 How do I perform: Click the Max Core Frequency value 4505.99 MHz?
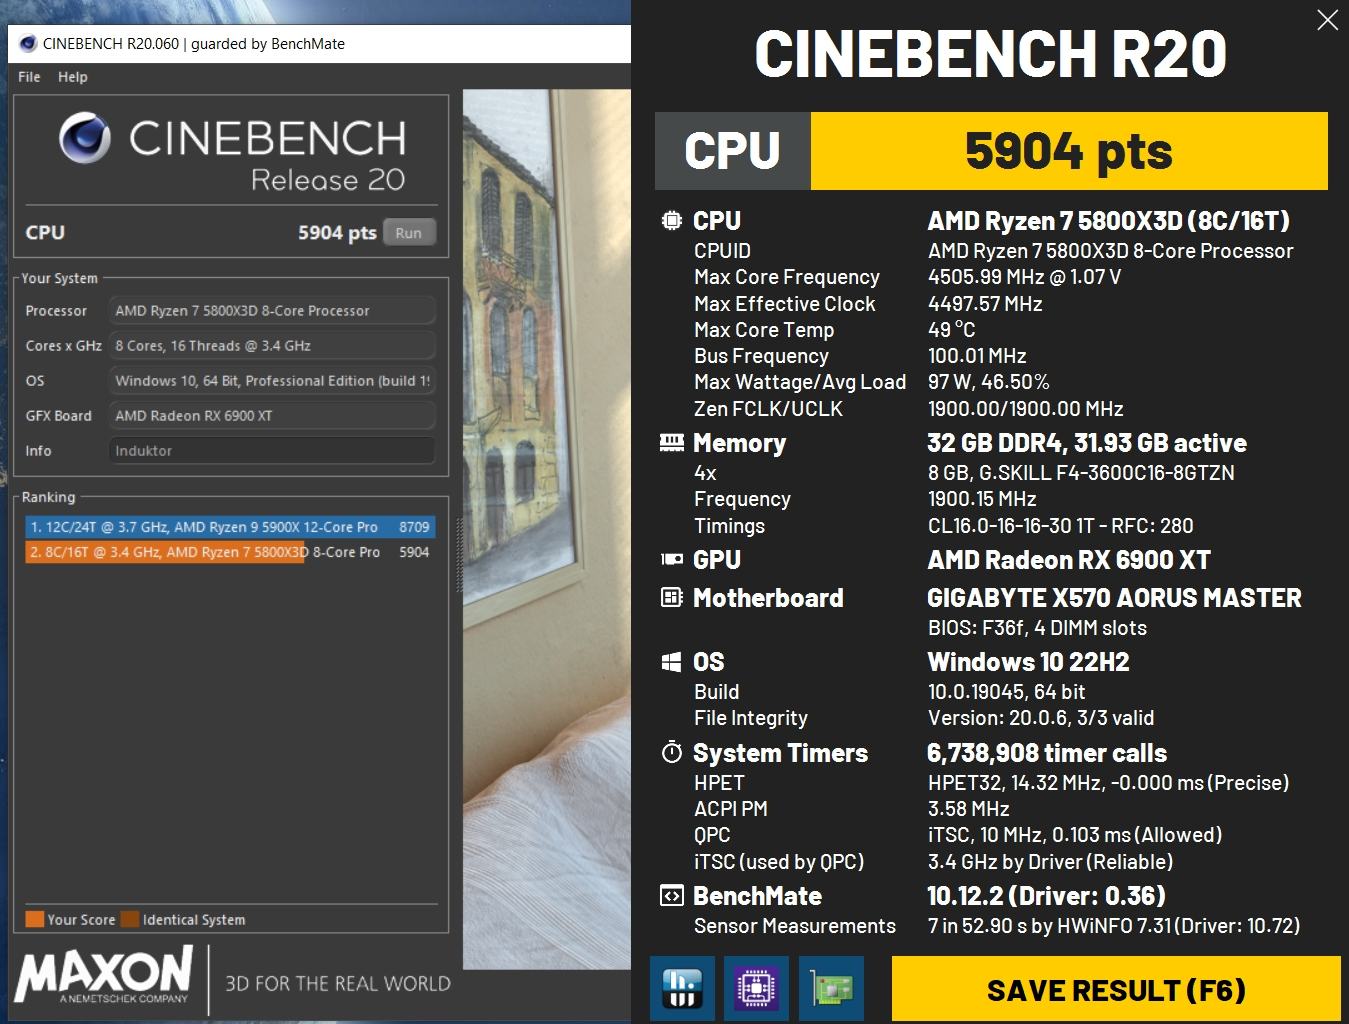click(1024, 277)
